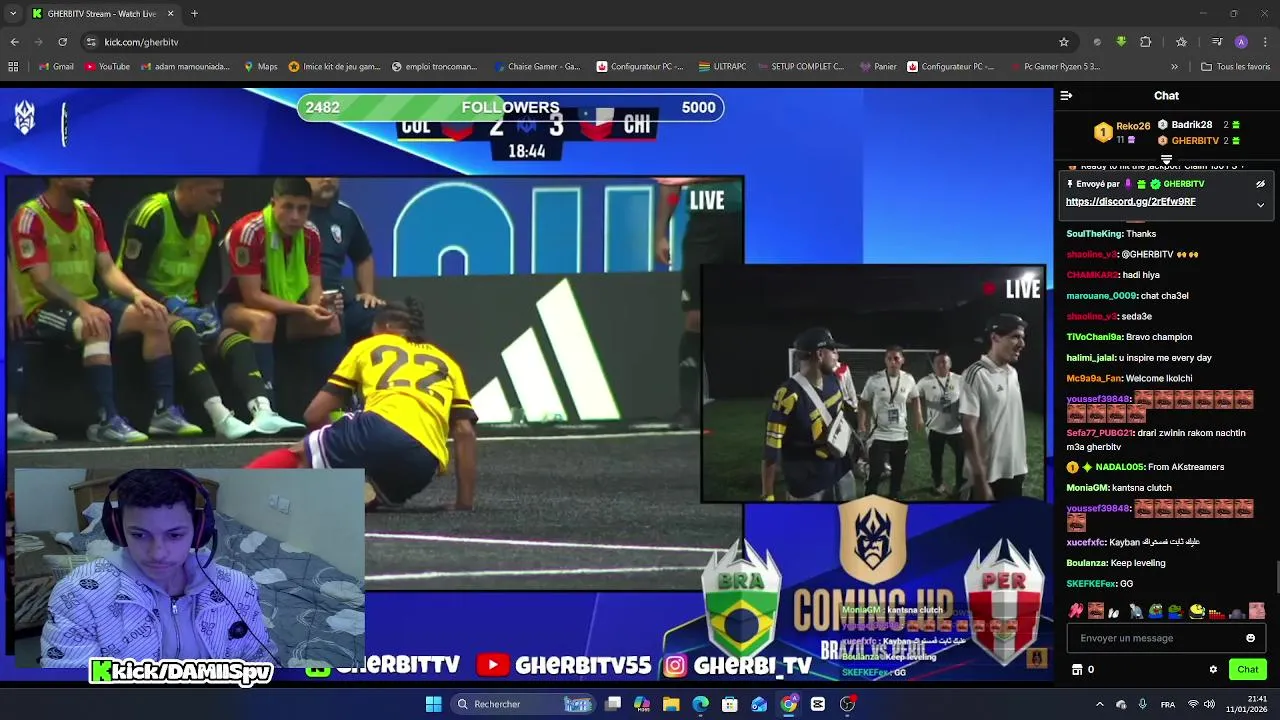Open the emoji picker in chat
The image size is (1280, 720).
tap(1250, 638)
